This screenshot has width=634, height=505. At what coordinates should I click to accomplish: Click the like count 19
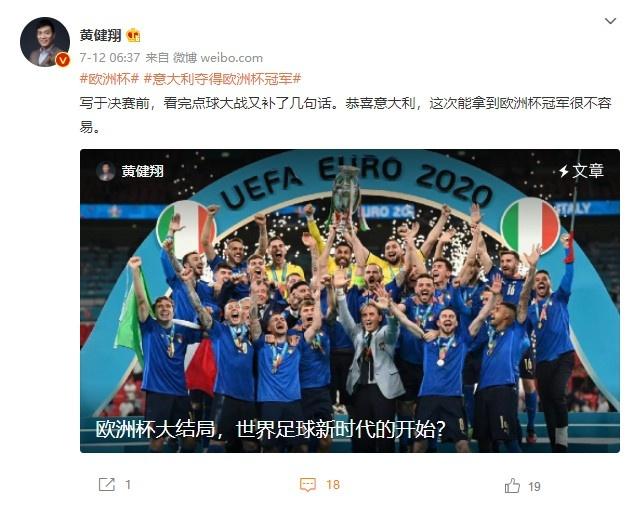click(534, 486)
